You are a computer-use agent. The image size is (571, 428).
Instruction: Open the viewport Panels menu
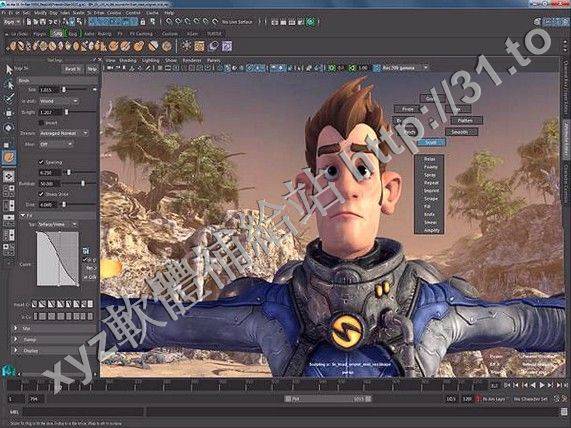(x=213, y=60)
